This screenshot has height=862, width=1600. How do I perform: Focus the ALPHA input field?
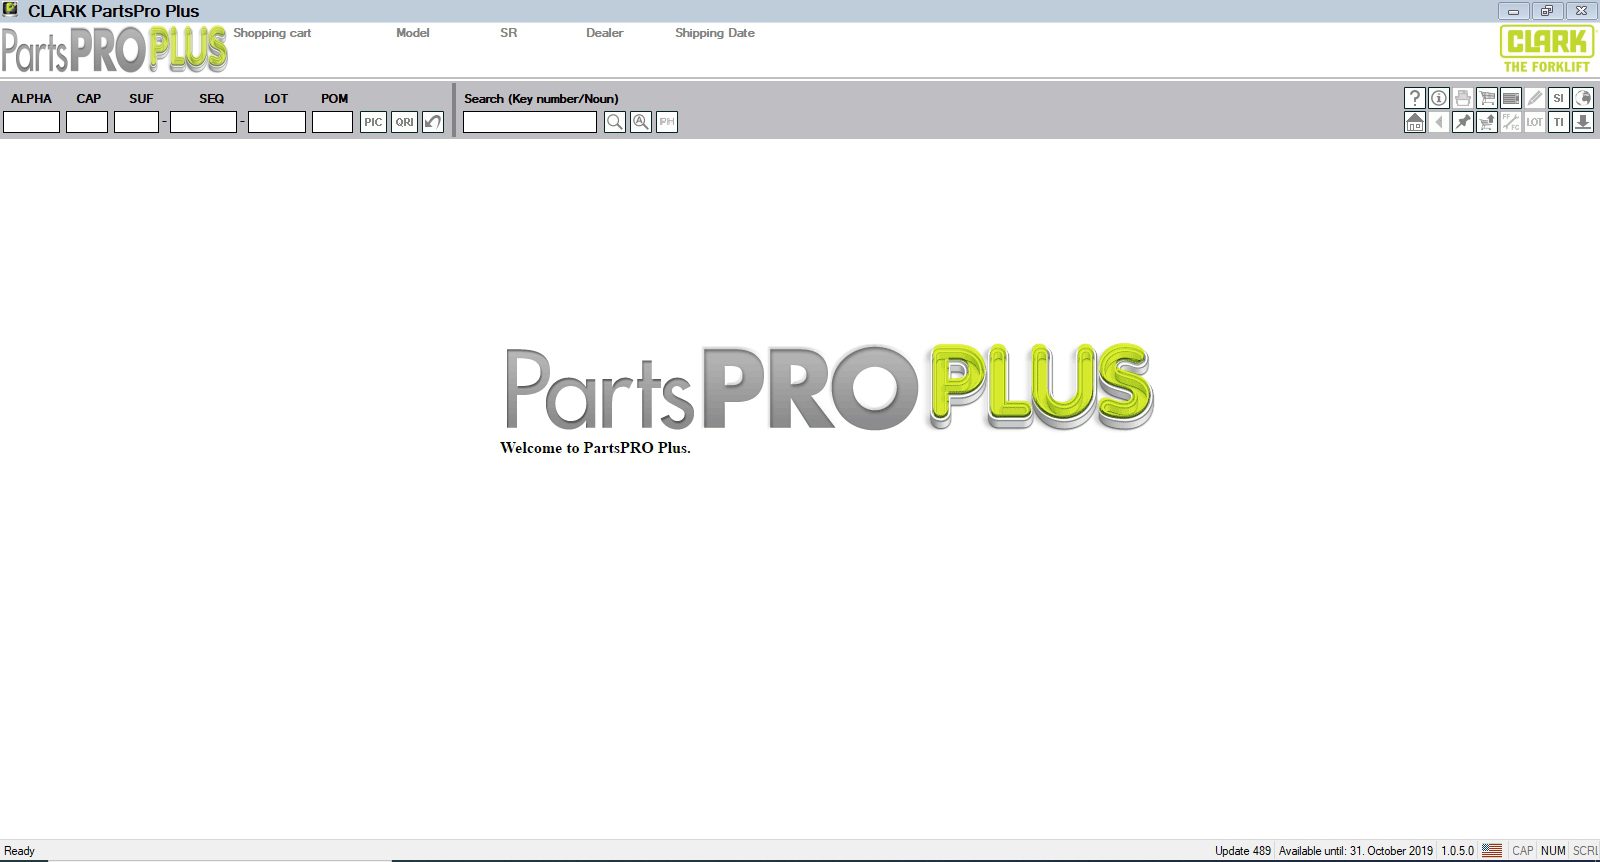coord(32,122)
